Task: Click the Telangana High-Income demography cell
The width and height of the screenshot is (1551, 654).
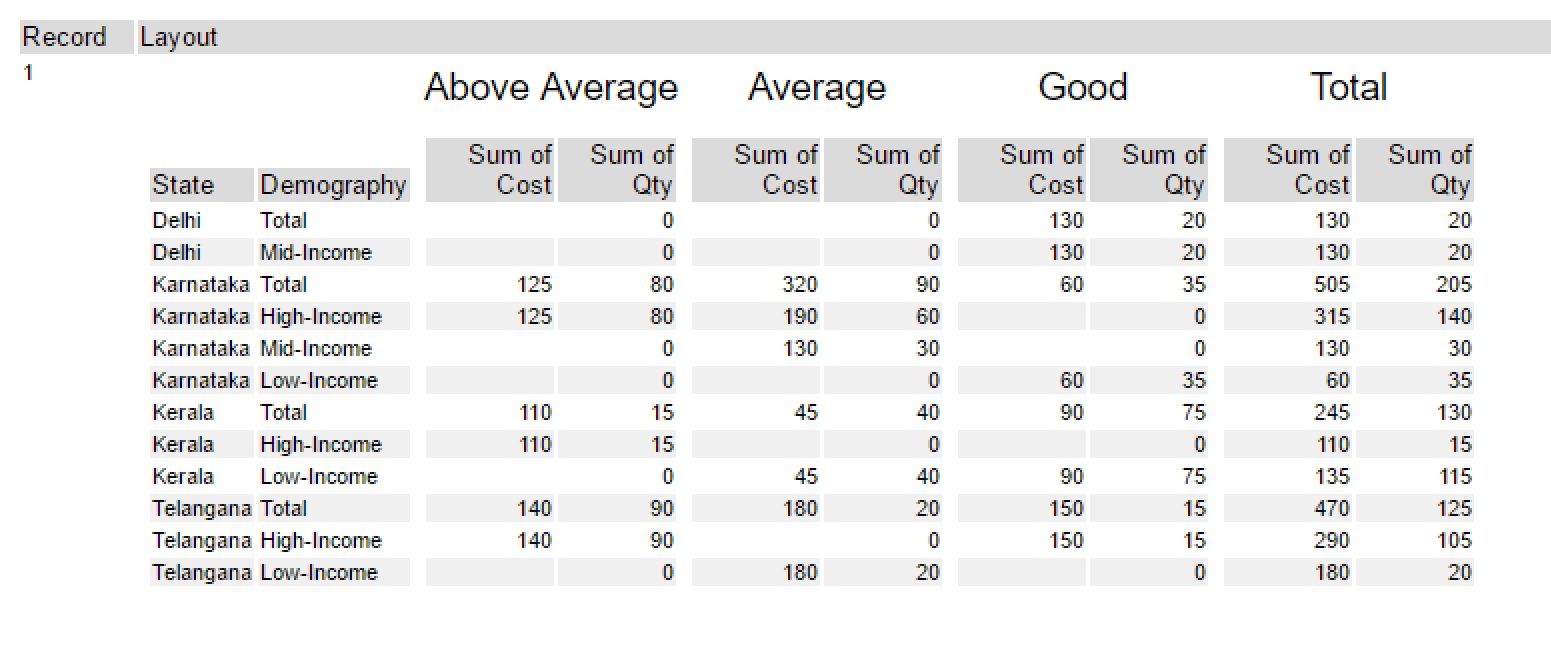Action: coord(321,541)
